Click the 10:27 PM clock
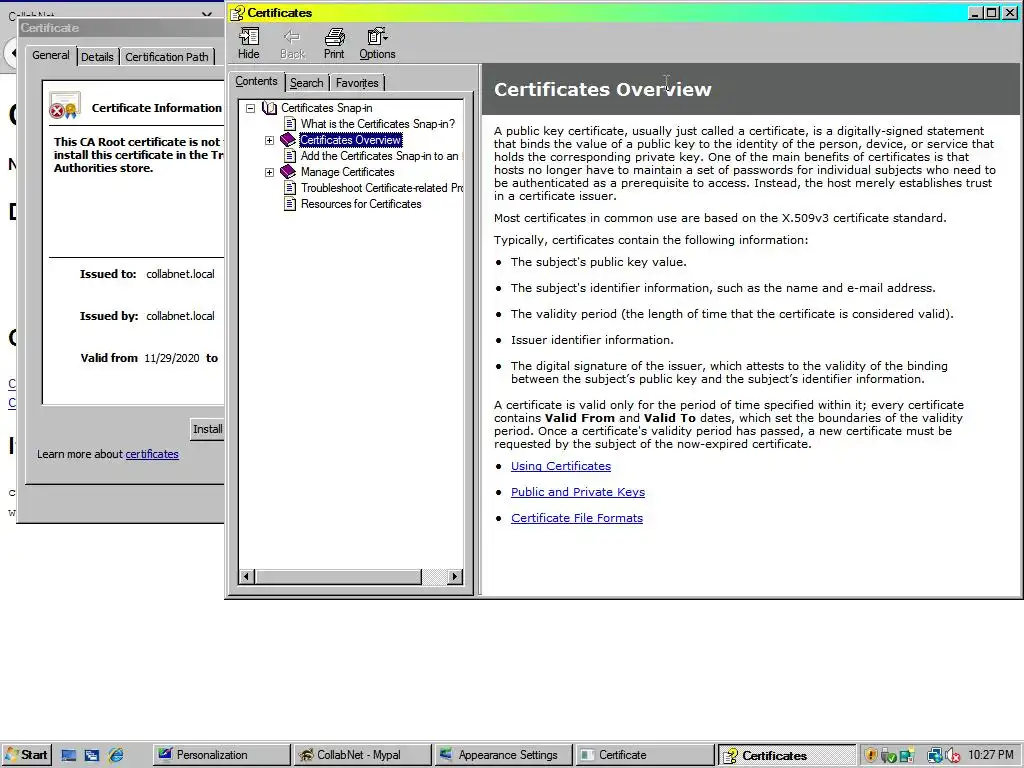Image resolution: width=1024 pixels, height=768 pixels. tap(991, 755)
